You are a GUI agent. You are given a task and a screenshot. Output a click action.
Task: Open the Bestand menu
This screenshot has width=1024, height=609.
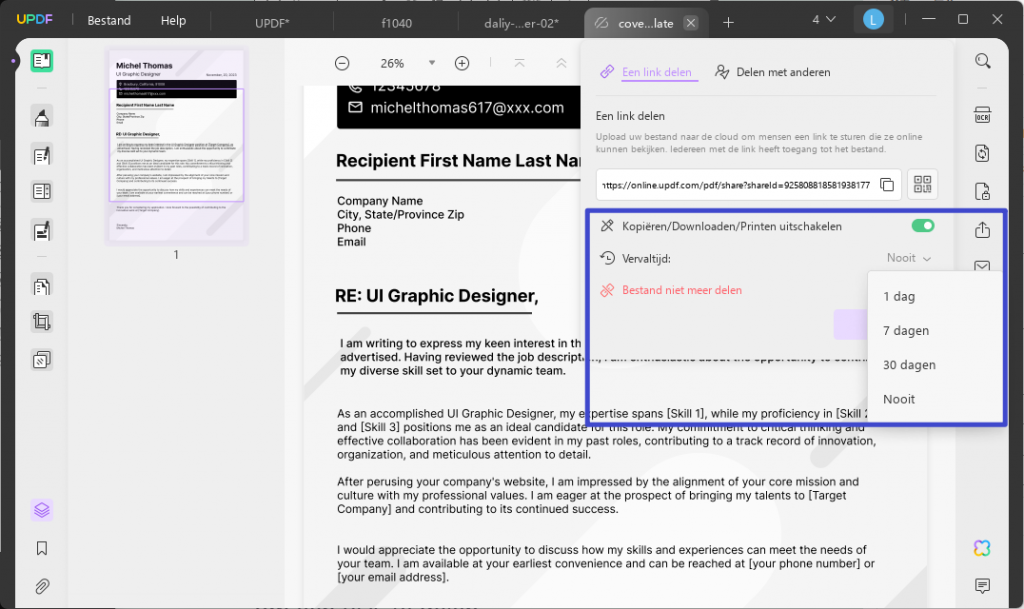109,21
